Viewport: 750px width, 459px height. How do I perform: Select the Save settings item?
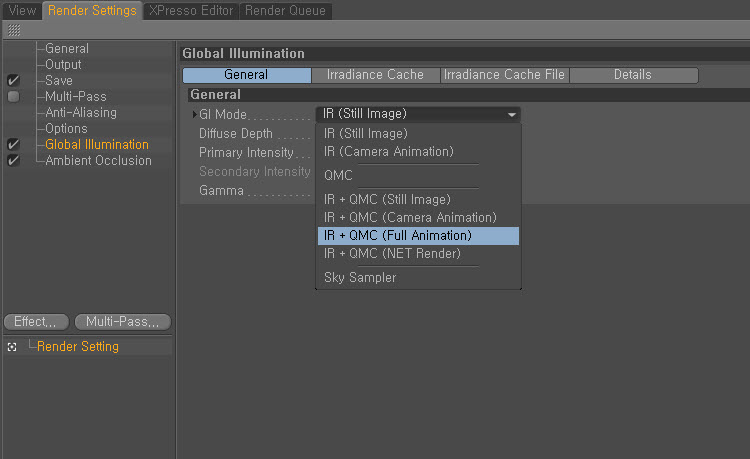59,80
